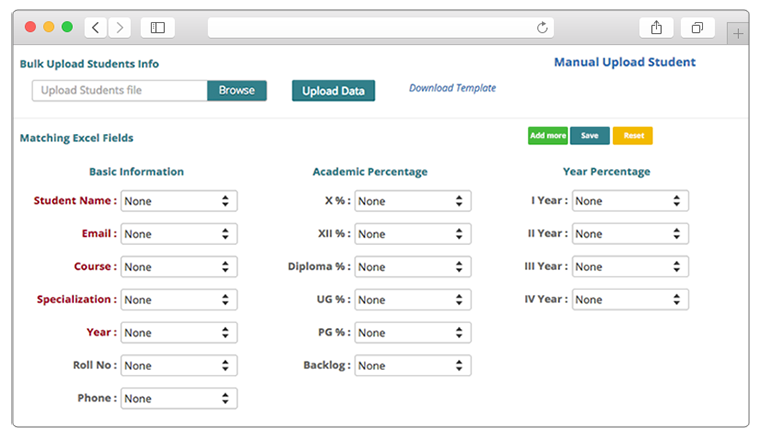Screen dimensions: 760x437
Task: Click the browser address bar
Action: pos(380,28)
